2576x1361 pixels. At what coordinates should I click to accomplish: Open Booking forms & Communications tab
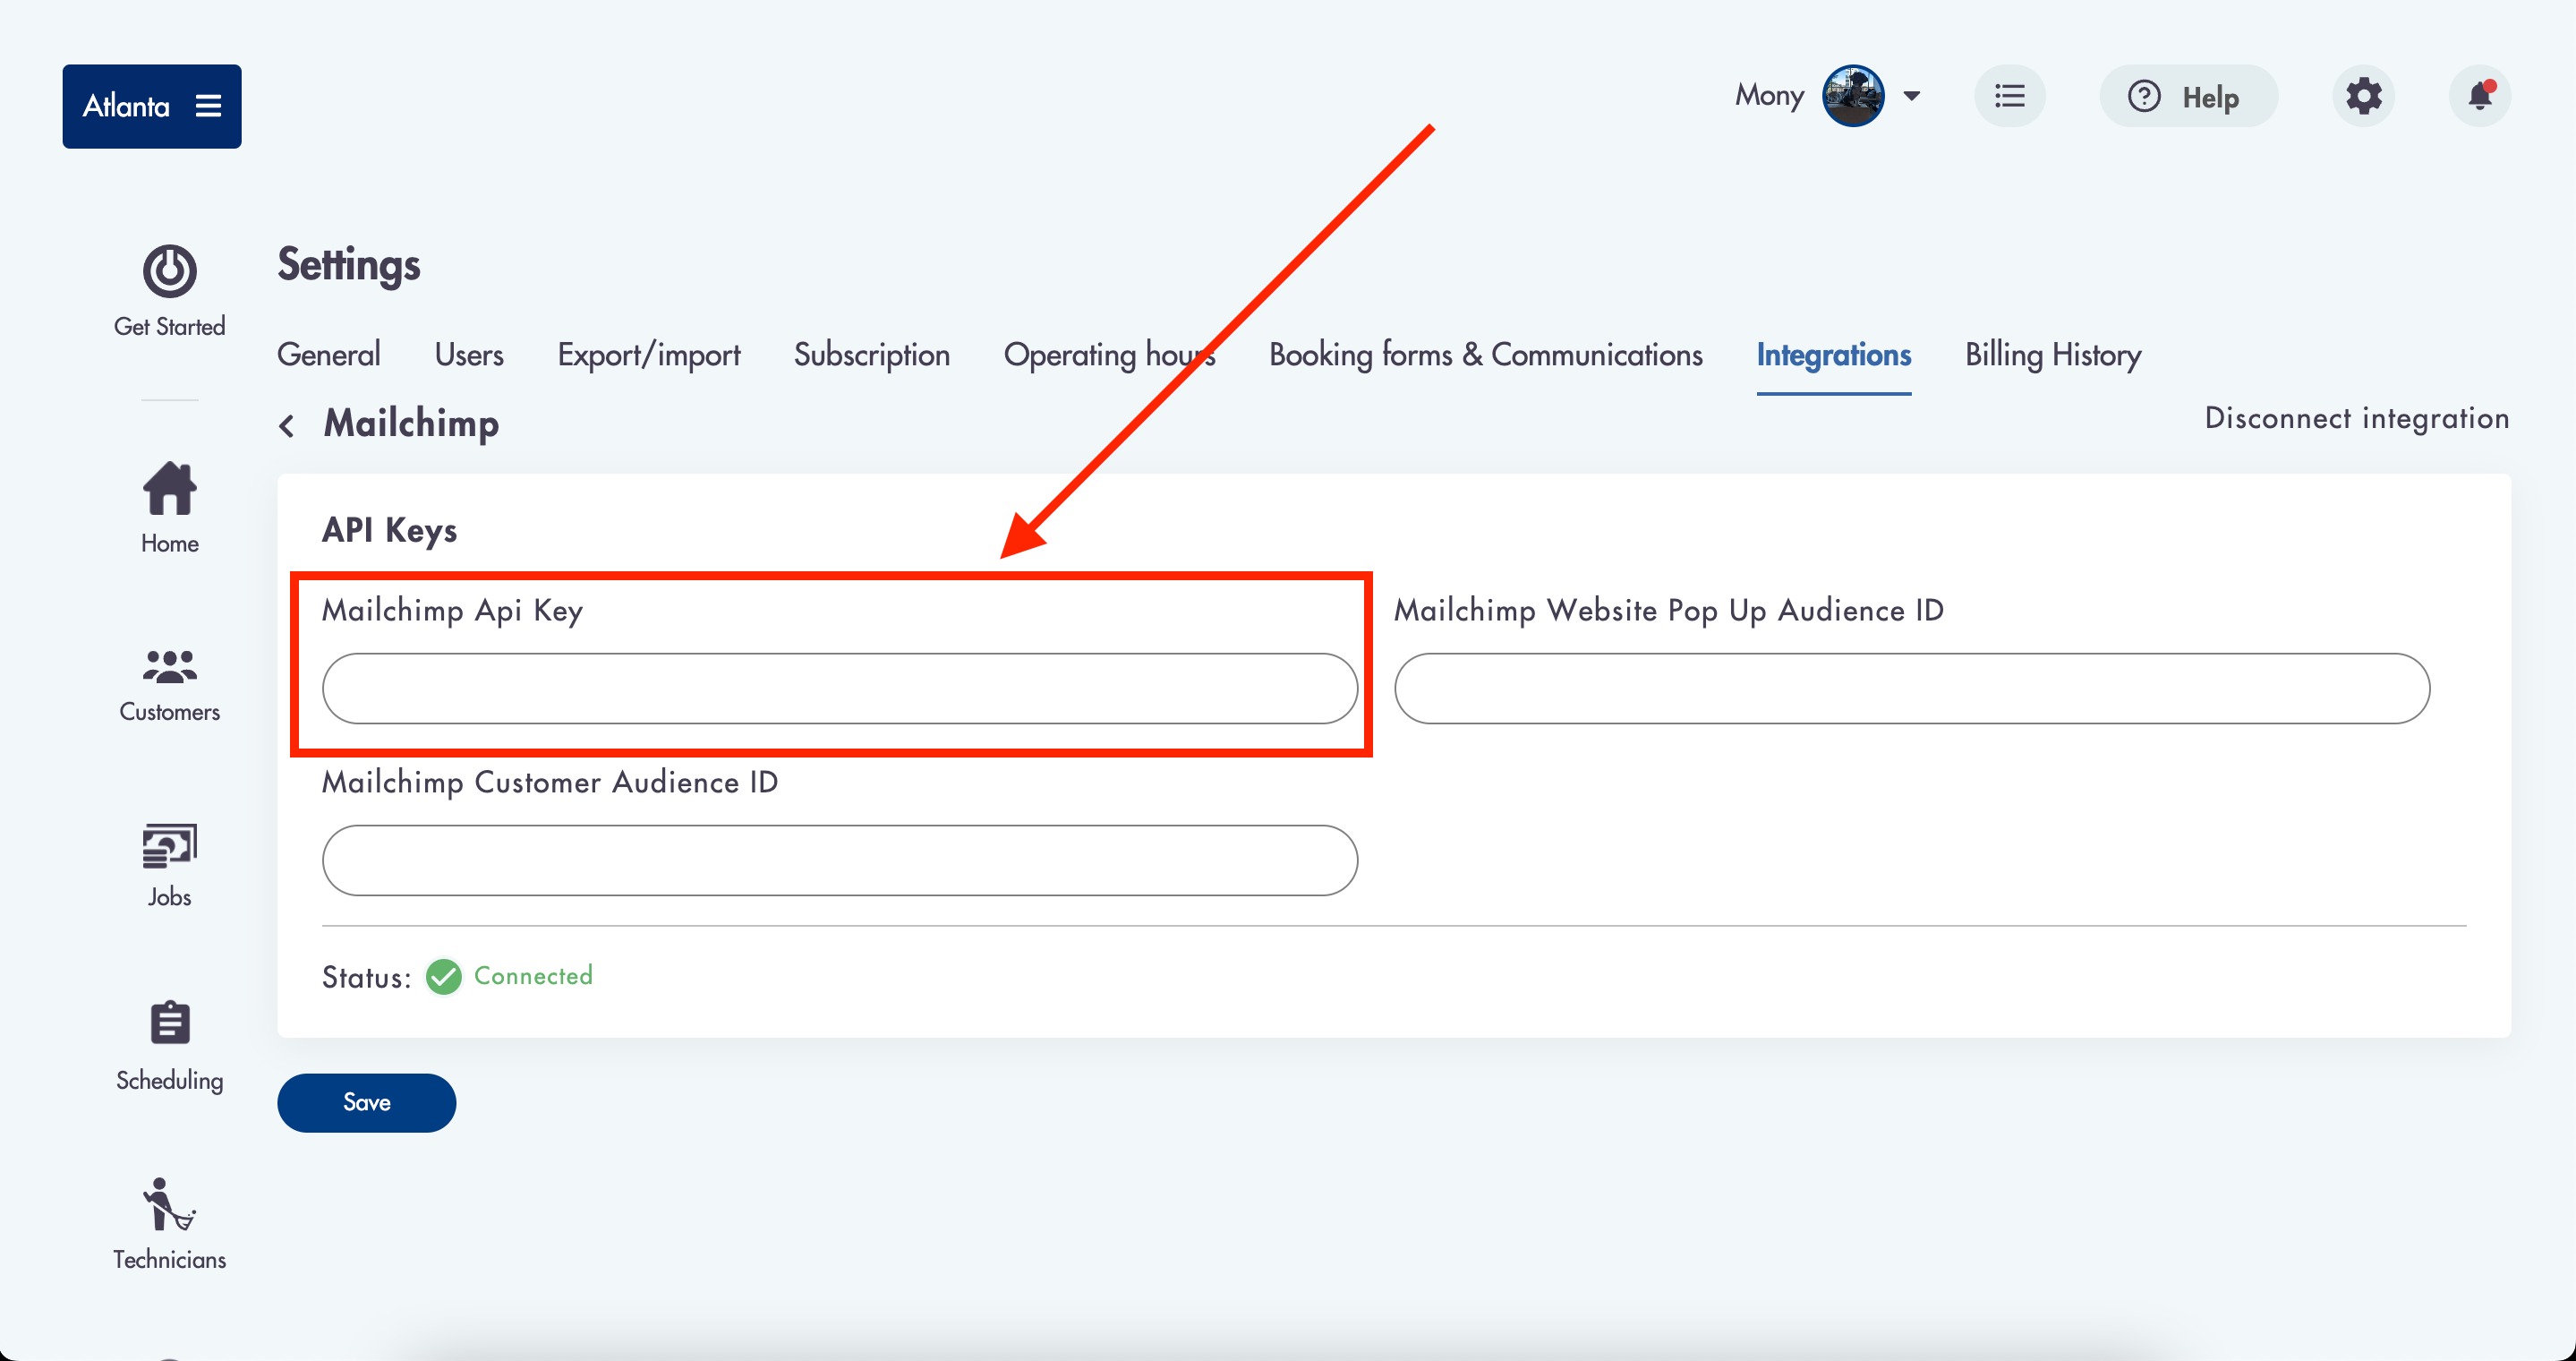(x=1485, y=355)
